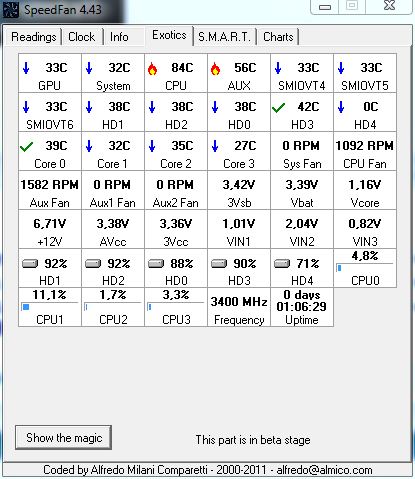The height and width of the screenshot is (479, 415).
Task: Click the down arrow beside HD2 38C temperature
Action: tap(152, 107)
